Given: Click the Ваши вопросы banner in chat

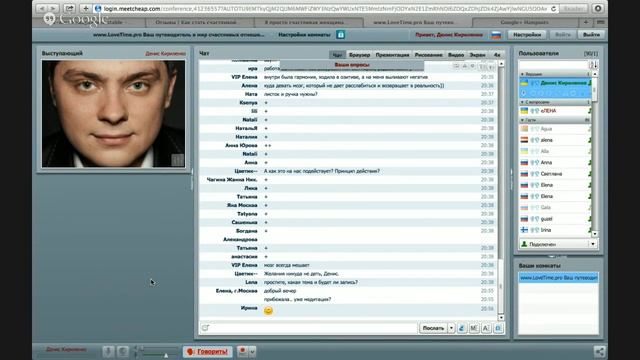Looking at the screenshot, I should click(x=352, y=65).
